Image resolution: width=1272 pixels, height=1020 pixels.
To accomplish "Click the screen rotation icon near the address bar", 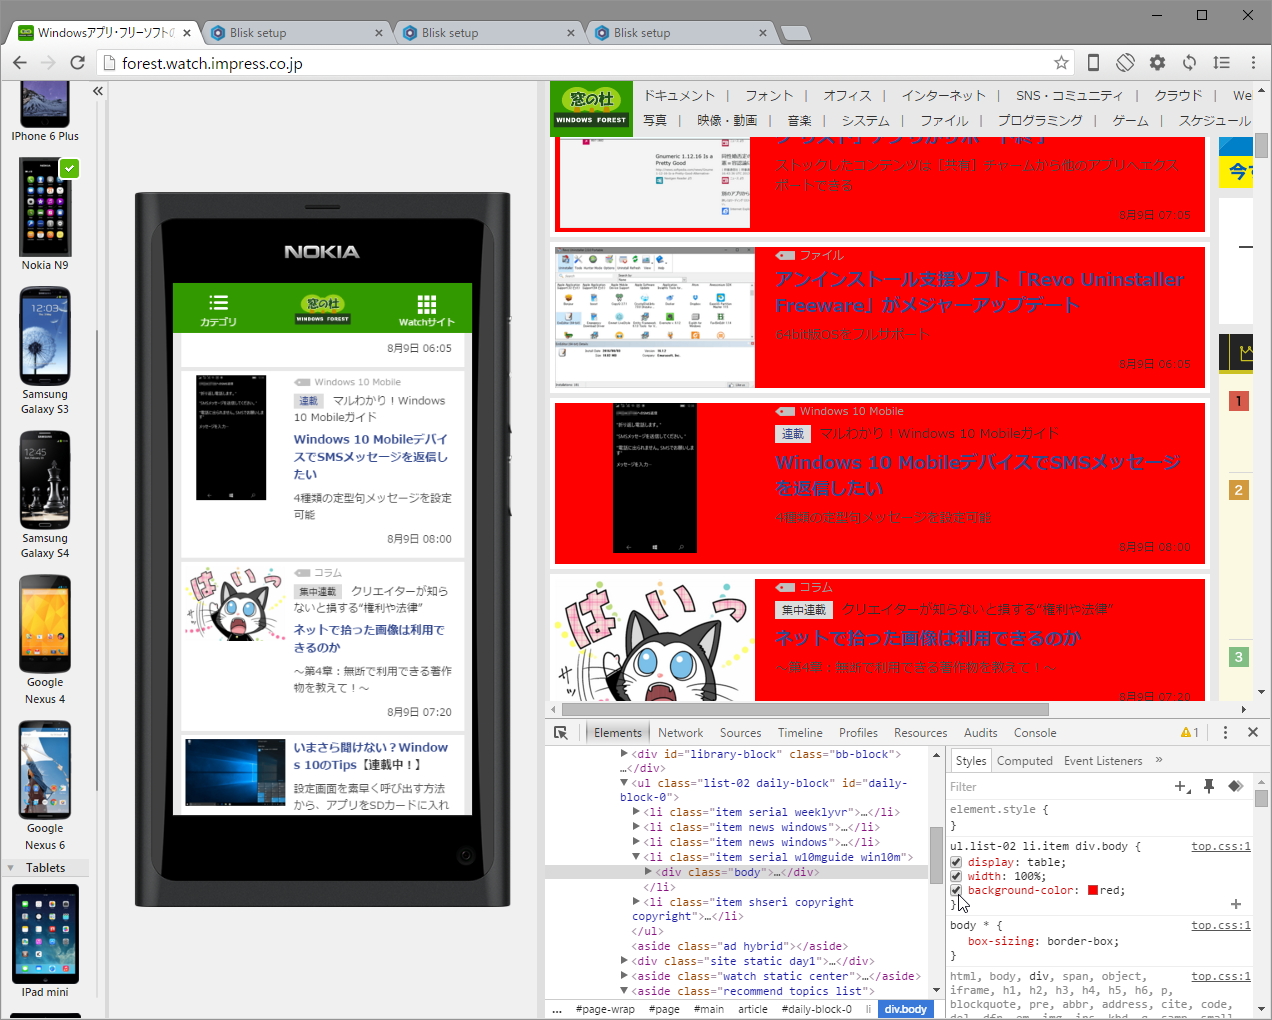I will (1125, 62).
